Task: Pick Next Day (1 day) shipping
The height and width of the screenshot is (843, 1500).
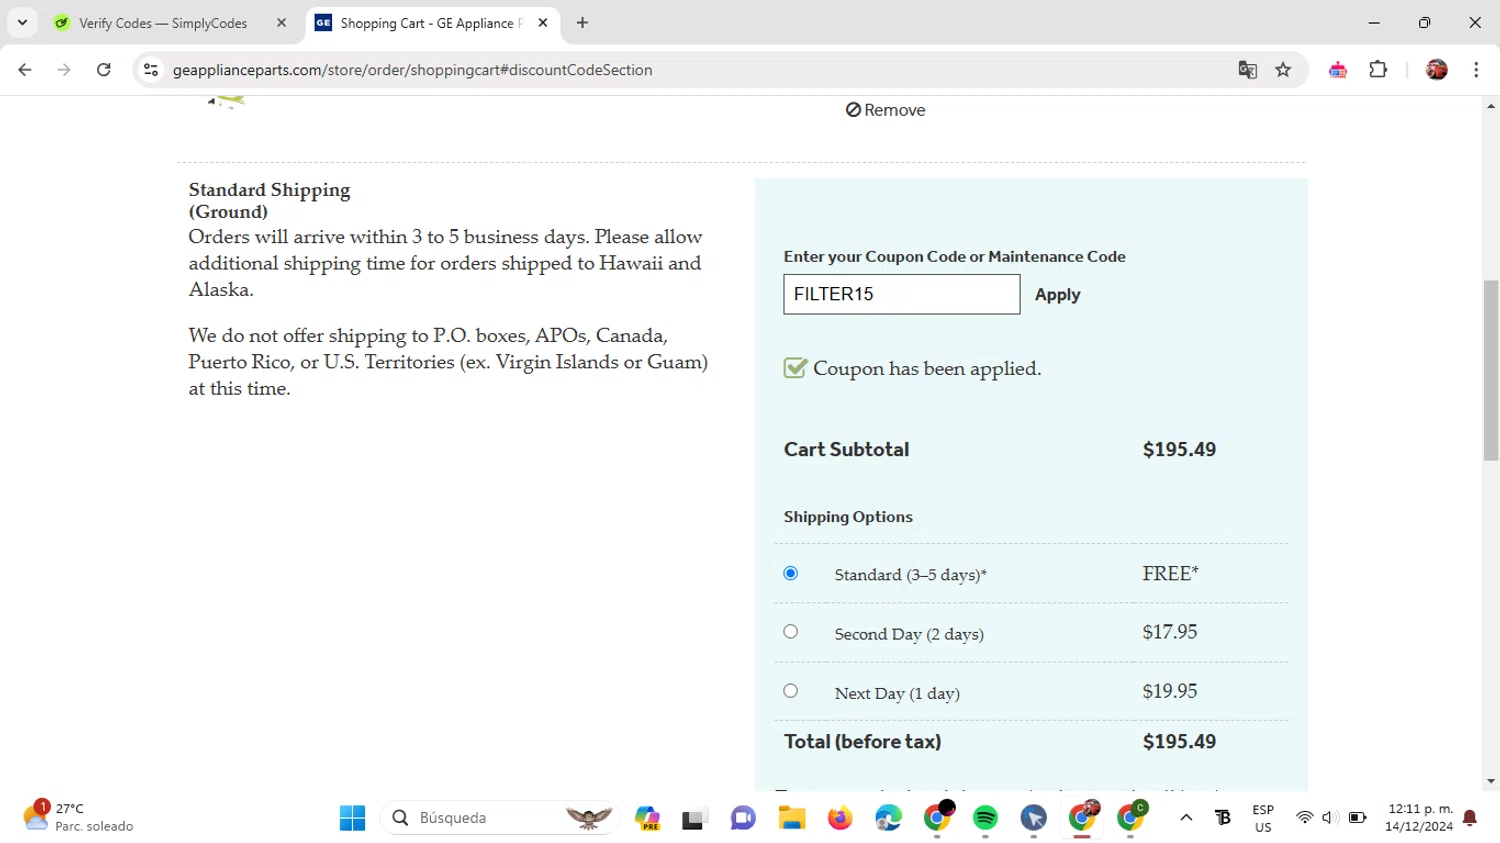Action: point(791,691)
